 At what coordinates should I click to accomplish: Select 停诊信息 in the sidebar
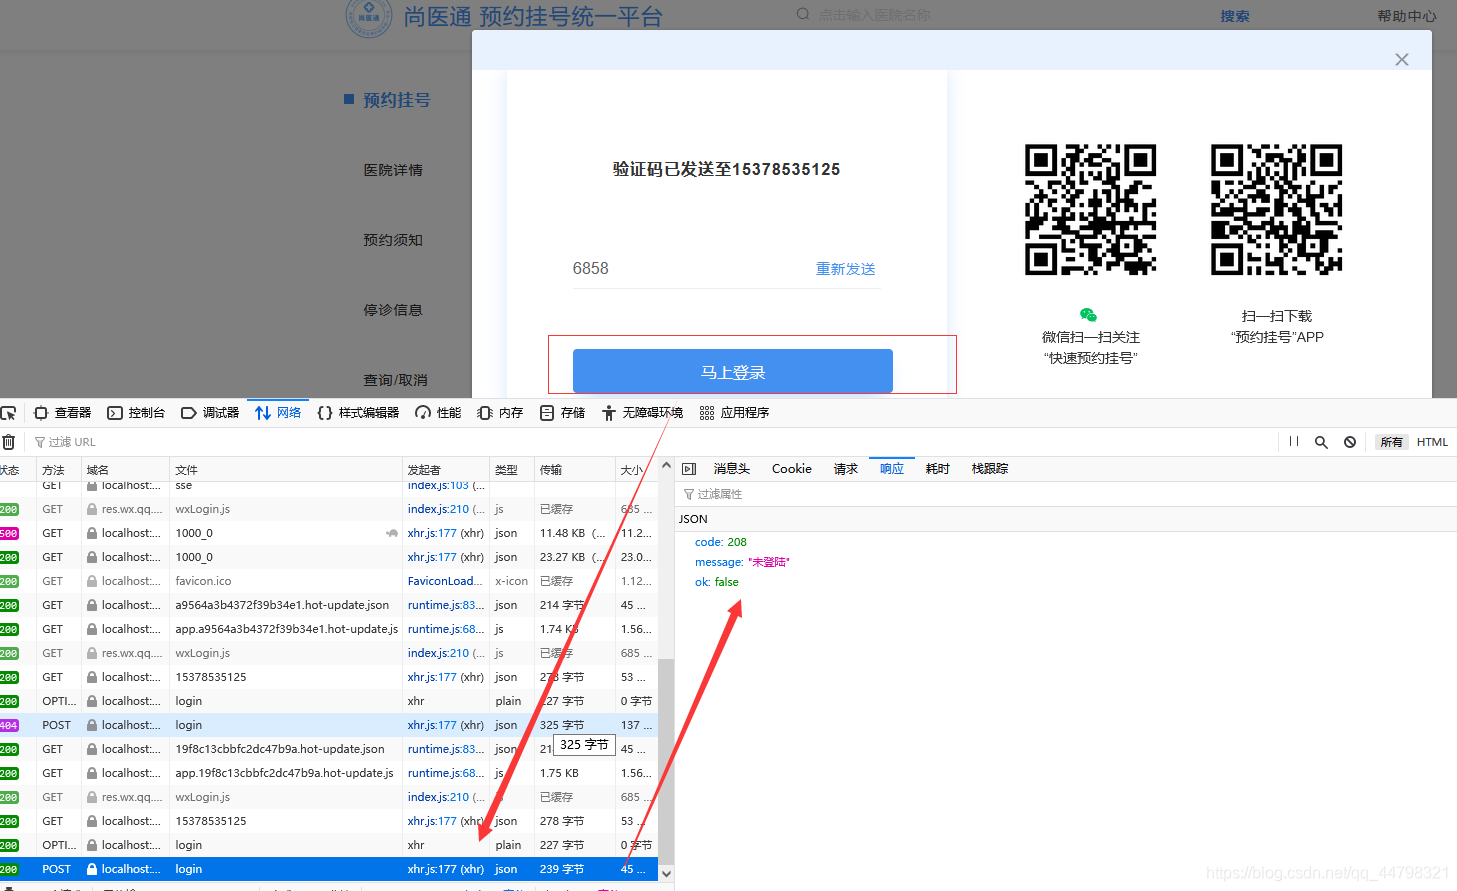click(x=393, y=310)
